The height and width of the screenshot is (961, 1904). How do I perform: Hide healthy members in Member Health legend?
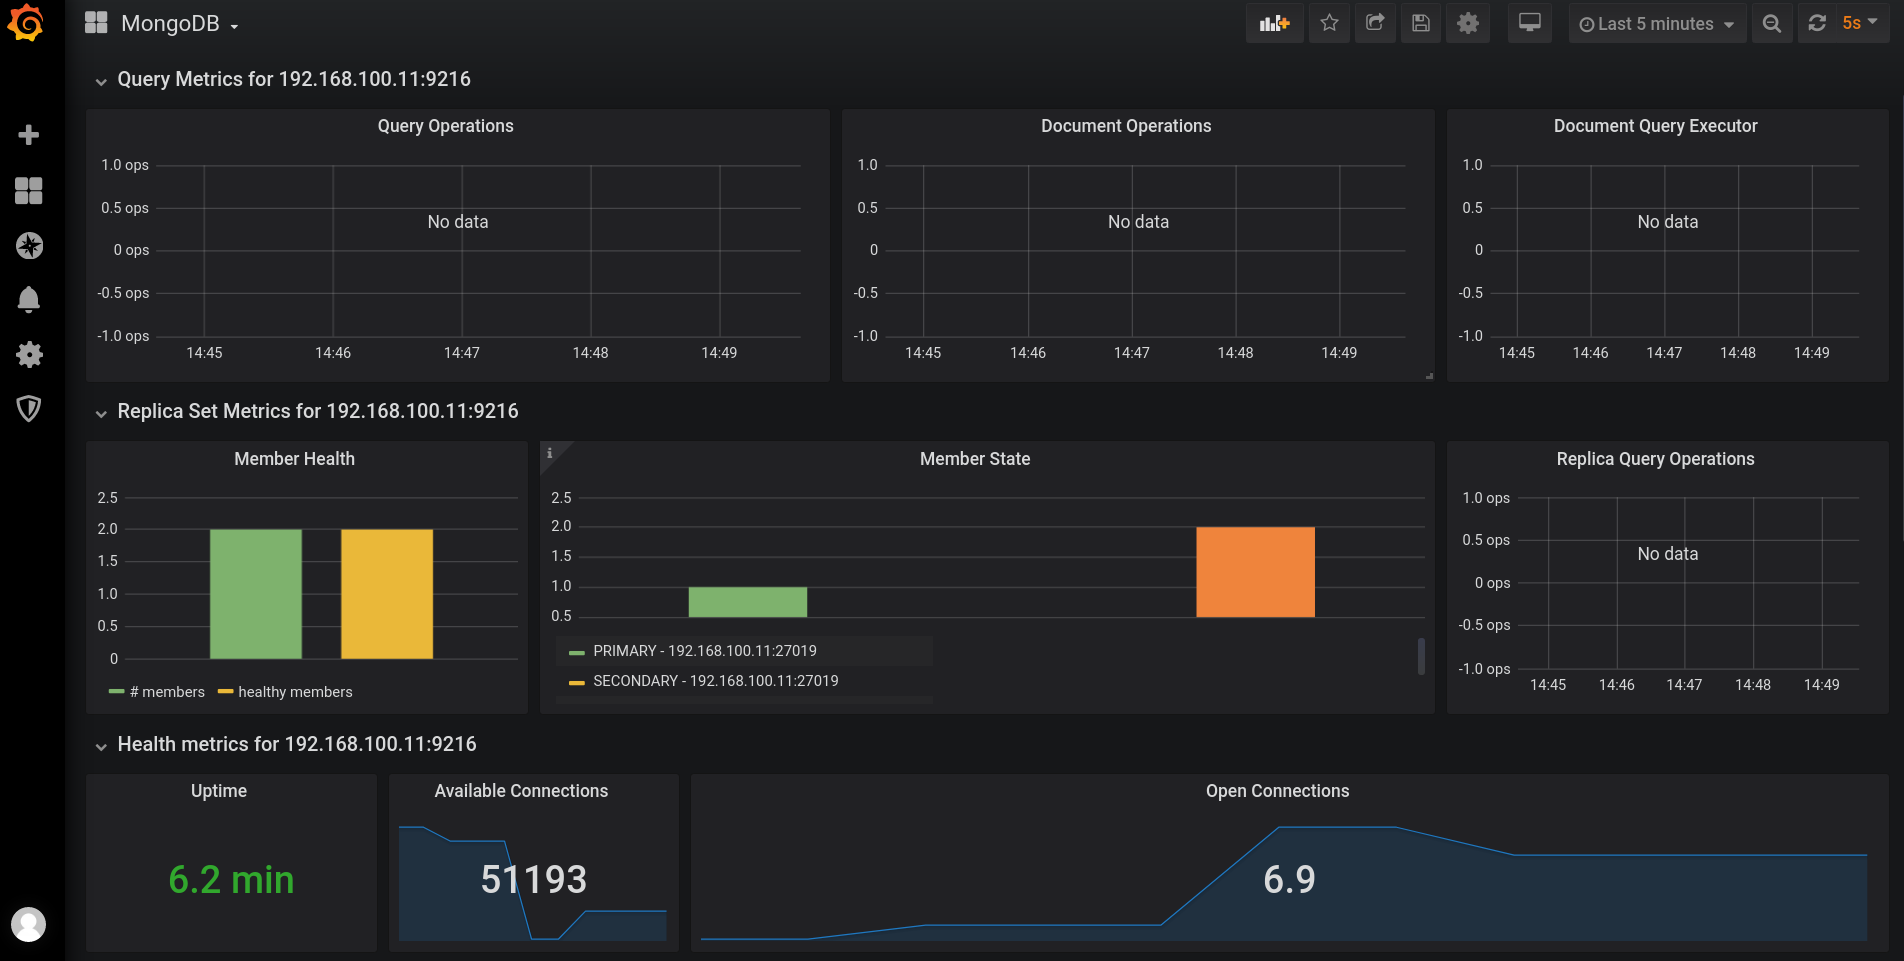click(294, 691)
